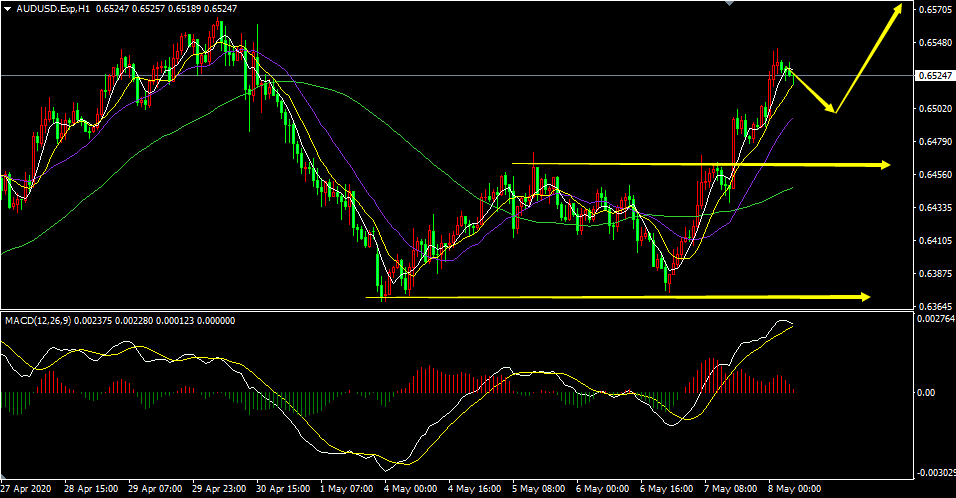Click the current price label 0.65247 on axis
956x498 pixels.
(935, 76)
